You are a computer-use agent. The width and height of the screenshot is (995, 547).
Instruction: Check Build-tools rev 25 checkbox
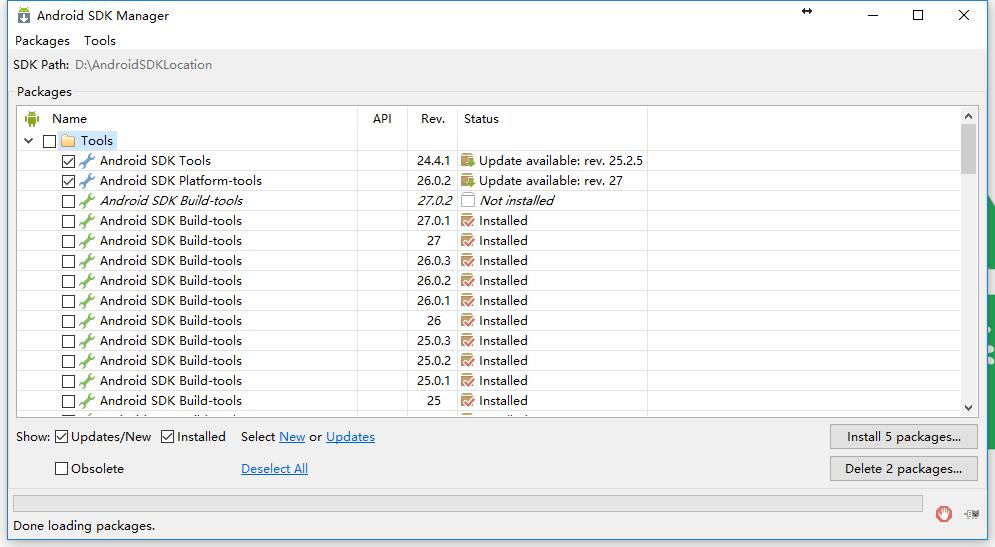tap(69, 401)
